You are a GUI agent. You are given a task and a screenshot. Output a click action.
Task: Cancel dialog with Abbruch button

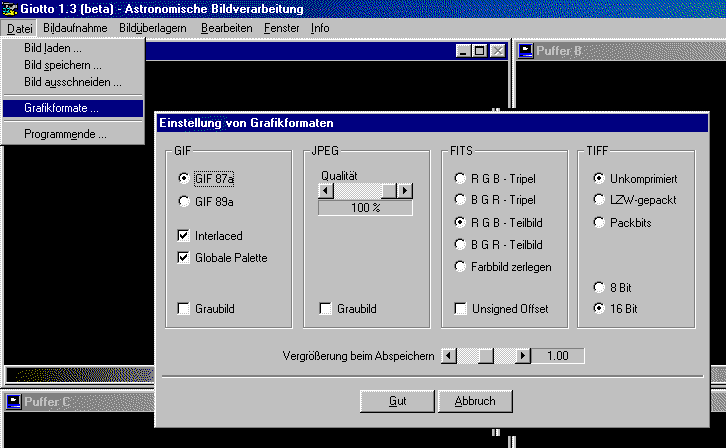473,401
